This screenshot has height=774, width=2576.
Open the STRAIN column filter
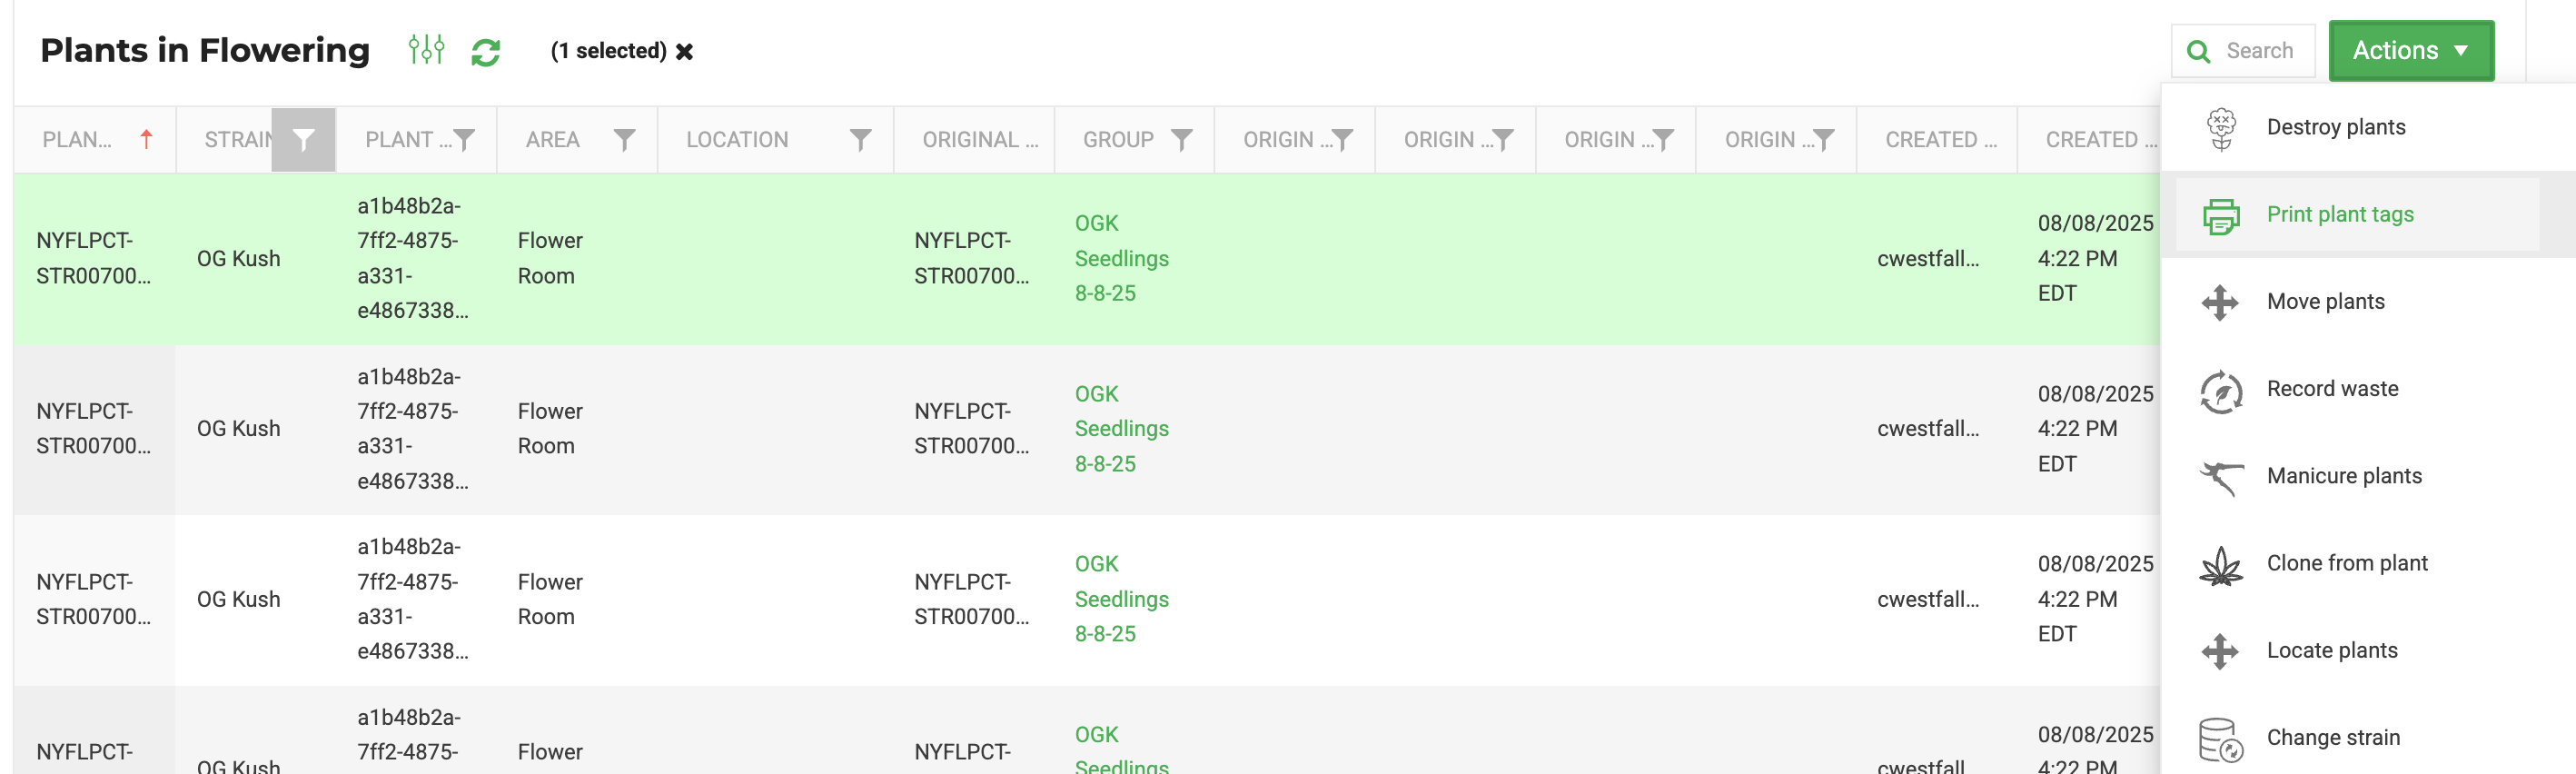click(303, 140)
